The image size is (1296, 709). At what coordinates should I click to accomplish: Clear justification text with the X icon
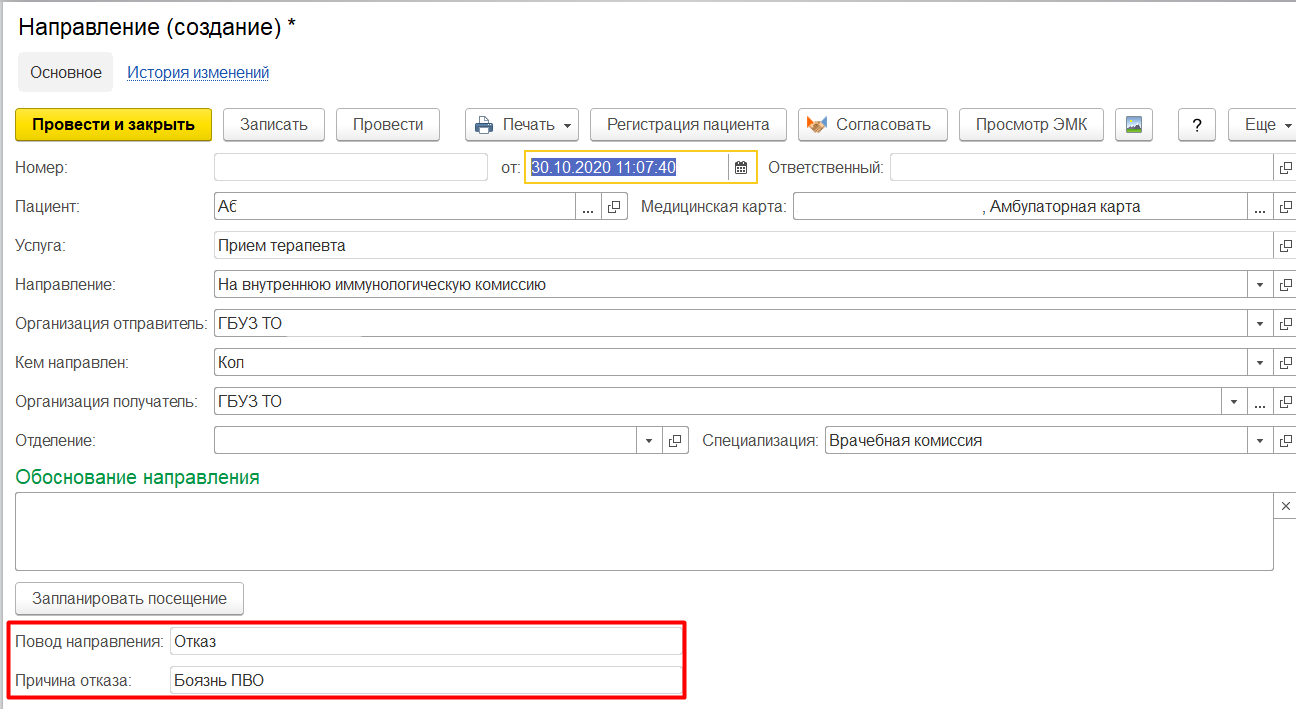pos(1285,507)
